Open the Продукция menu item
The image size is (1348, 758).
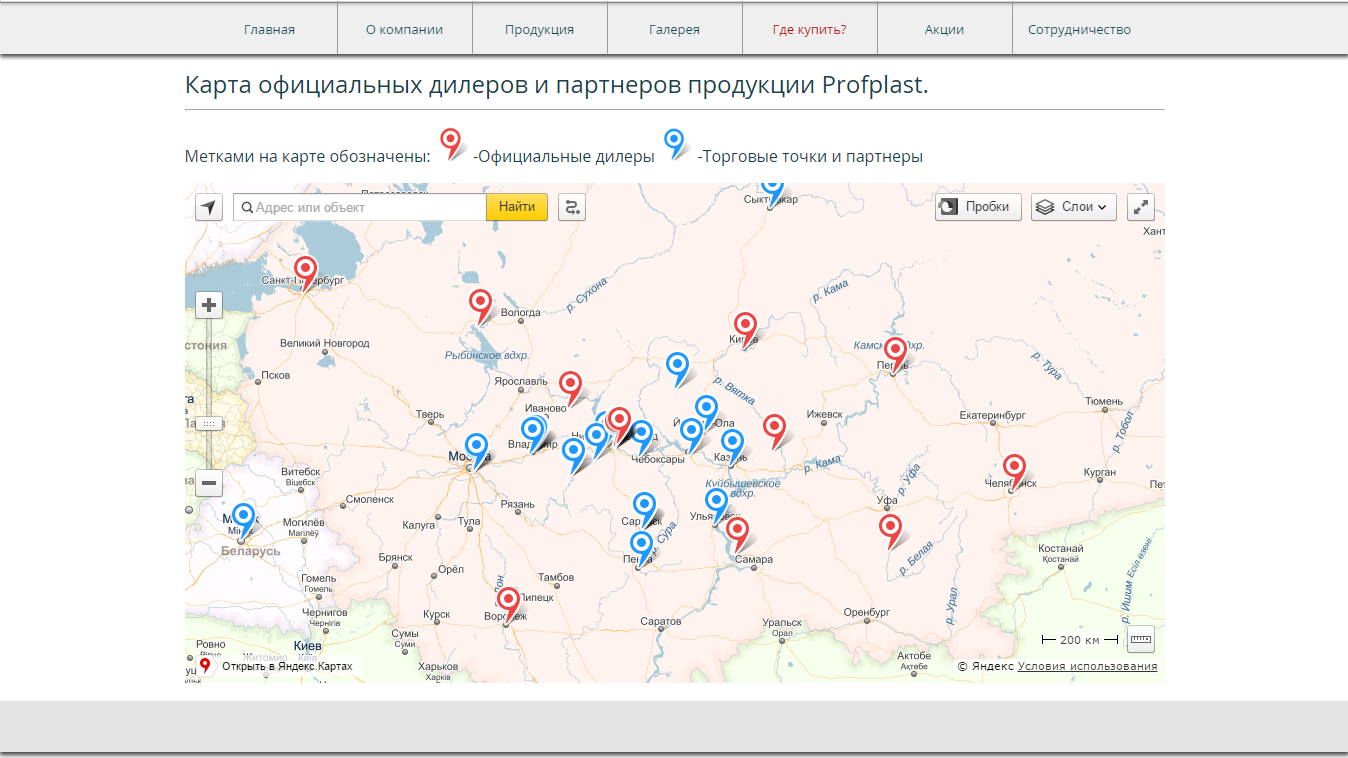[539, 29]
